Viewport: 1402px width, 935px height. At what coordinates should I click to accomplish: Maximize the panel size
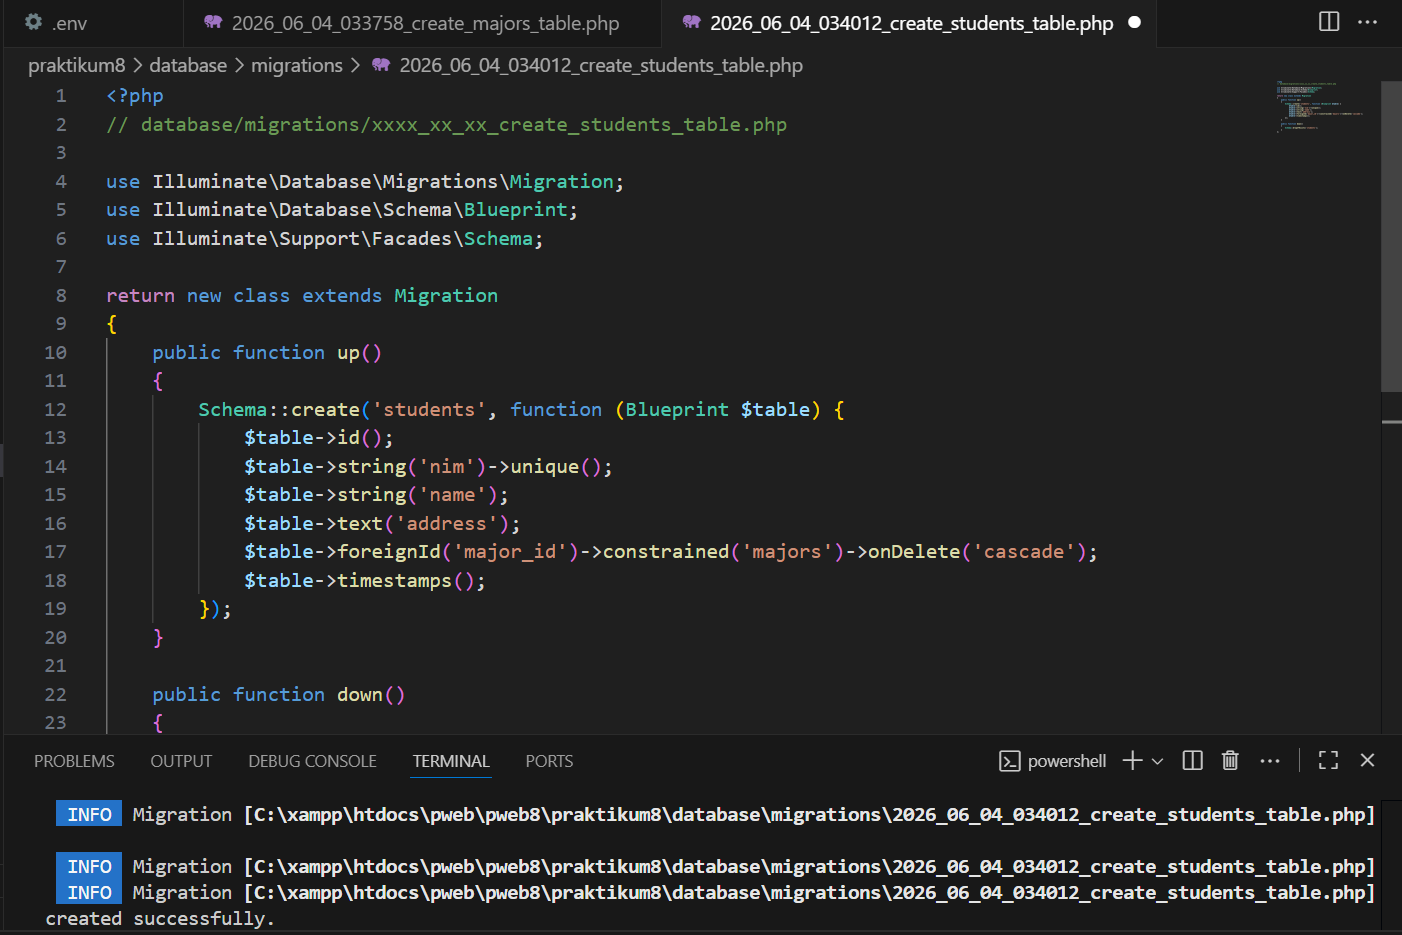(x=1328, y=761)
